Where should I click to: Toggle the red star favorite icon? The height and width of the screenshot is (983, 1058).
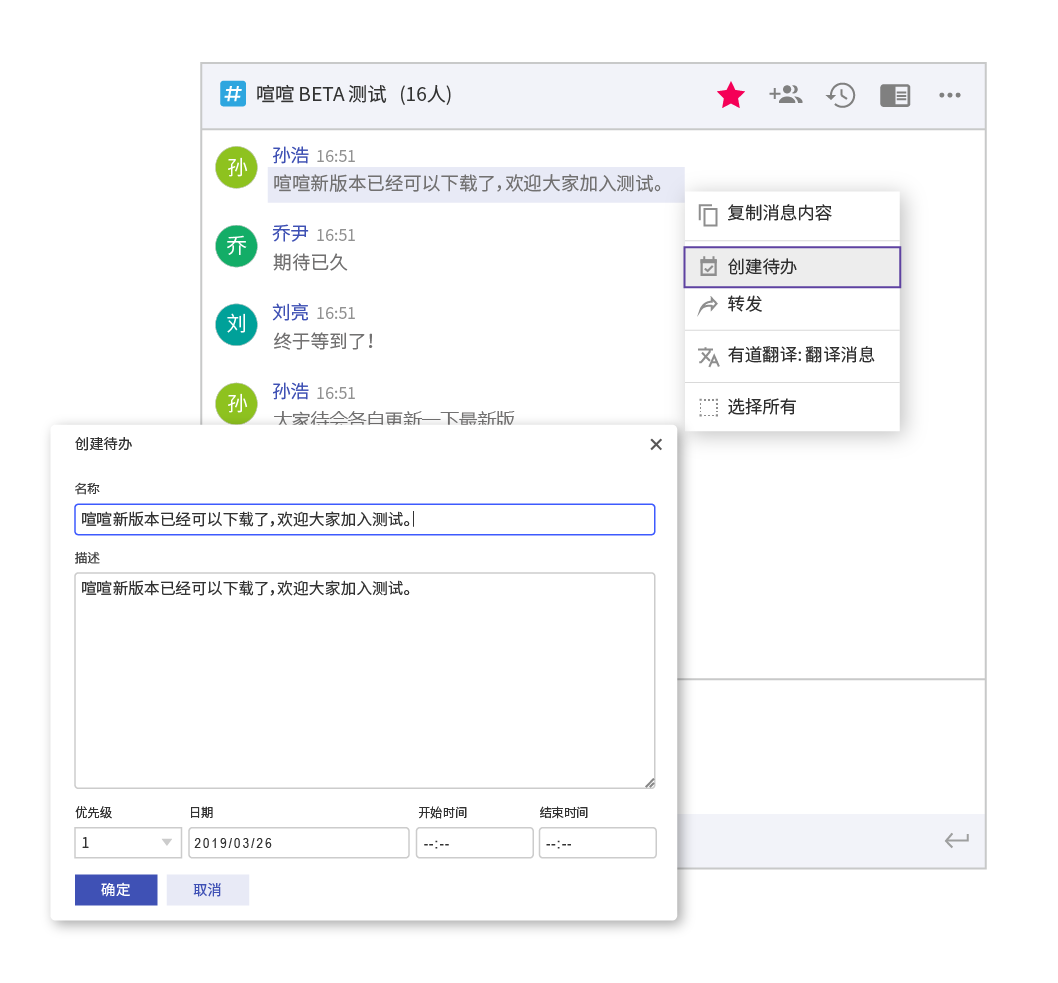[x=731, y=95]
